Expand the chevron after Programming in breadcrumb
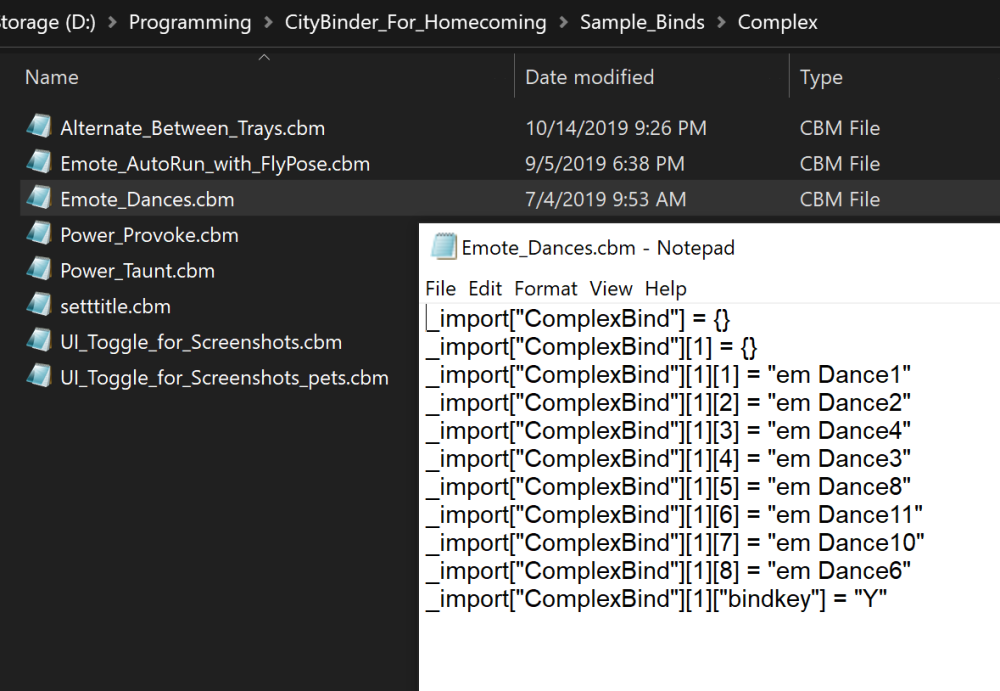This screenshot has width=1000, height=691. [x=268, y=22]
